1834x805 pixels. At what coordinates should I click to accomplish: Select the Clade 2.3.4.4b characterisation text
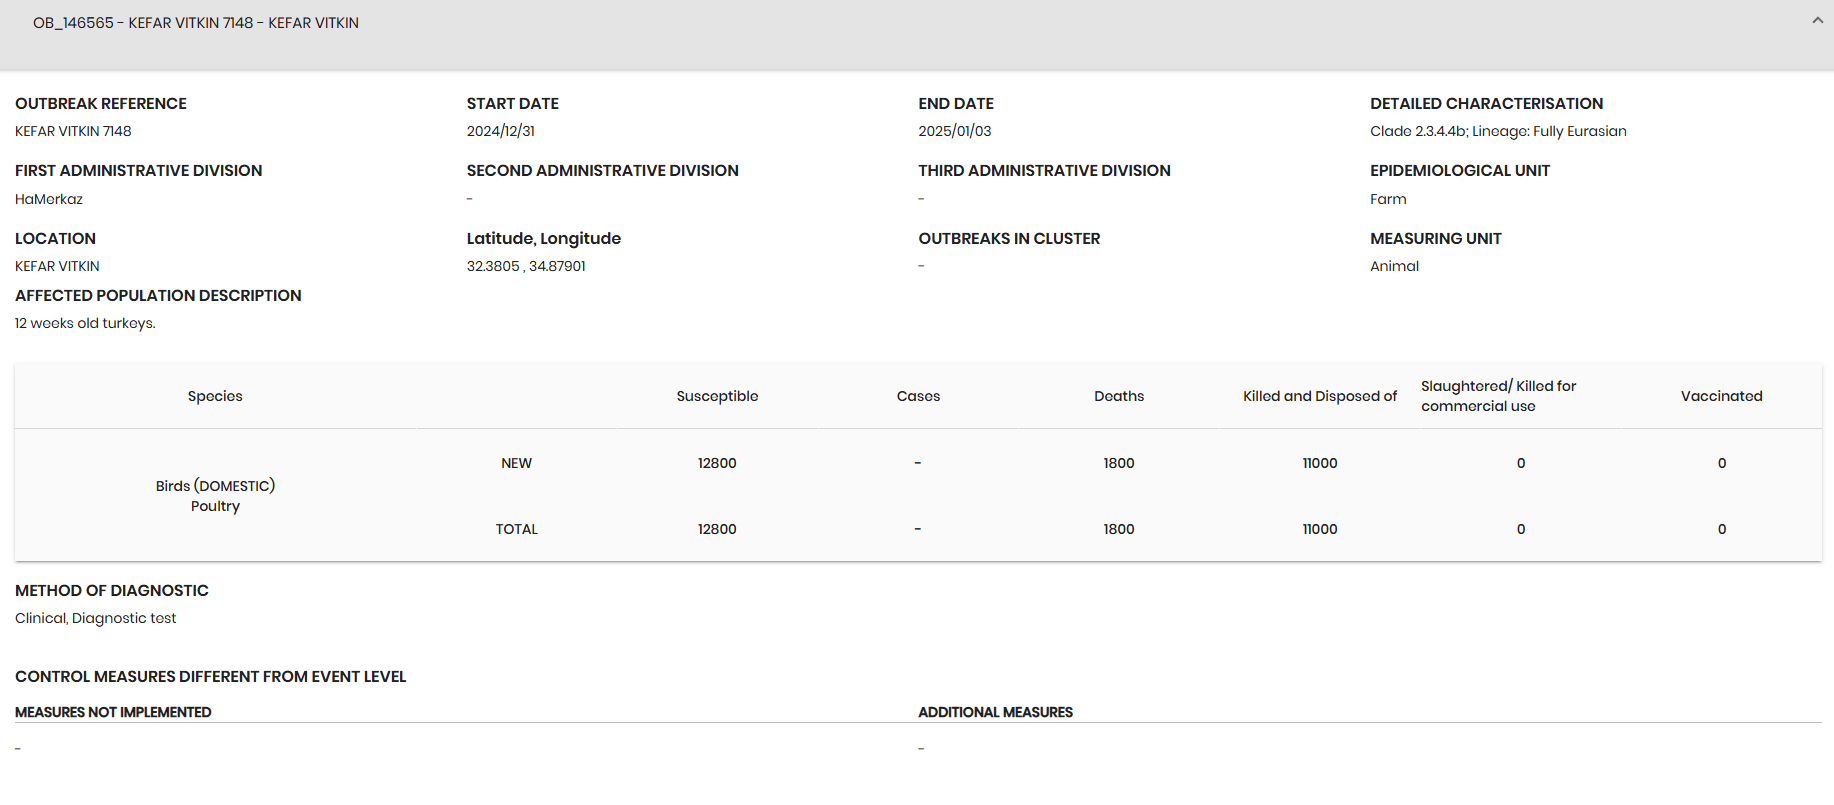pos(1498,131)
